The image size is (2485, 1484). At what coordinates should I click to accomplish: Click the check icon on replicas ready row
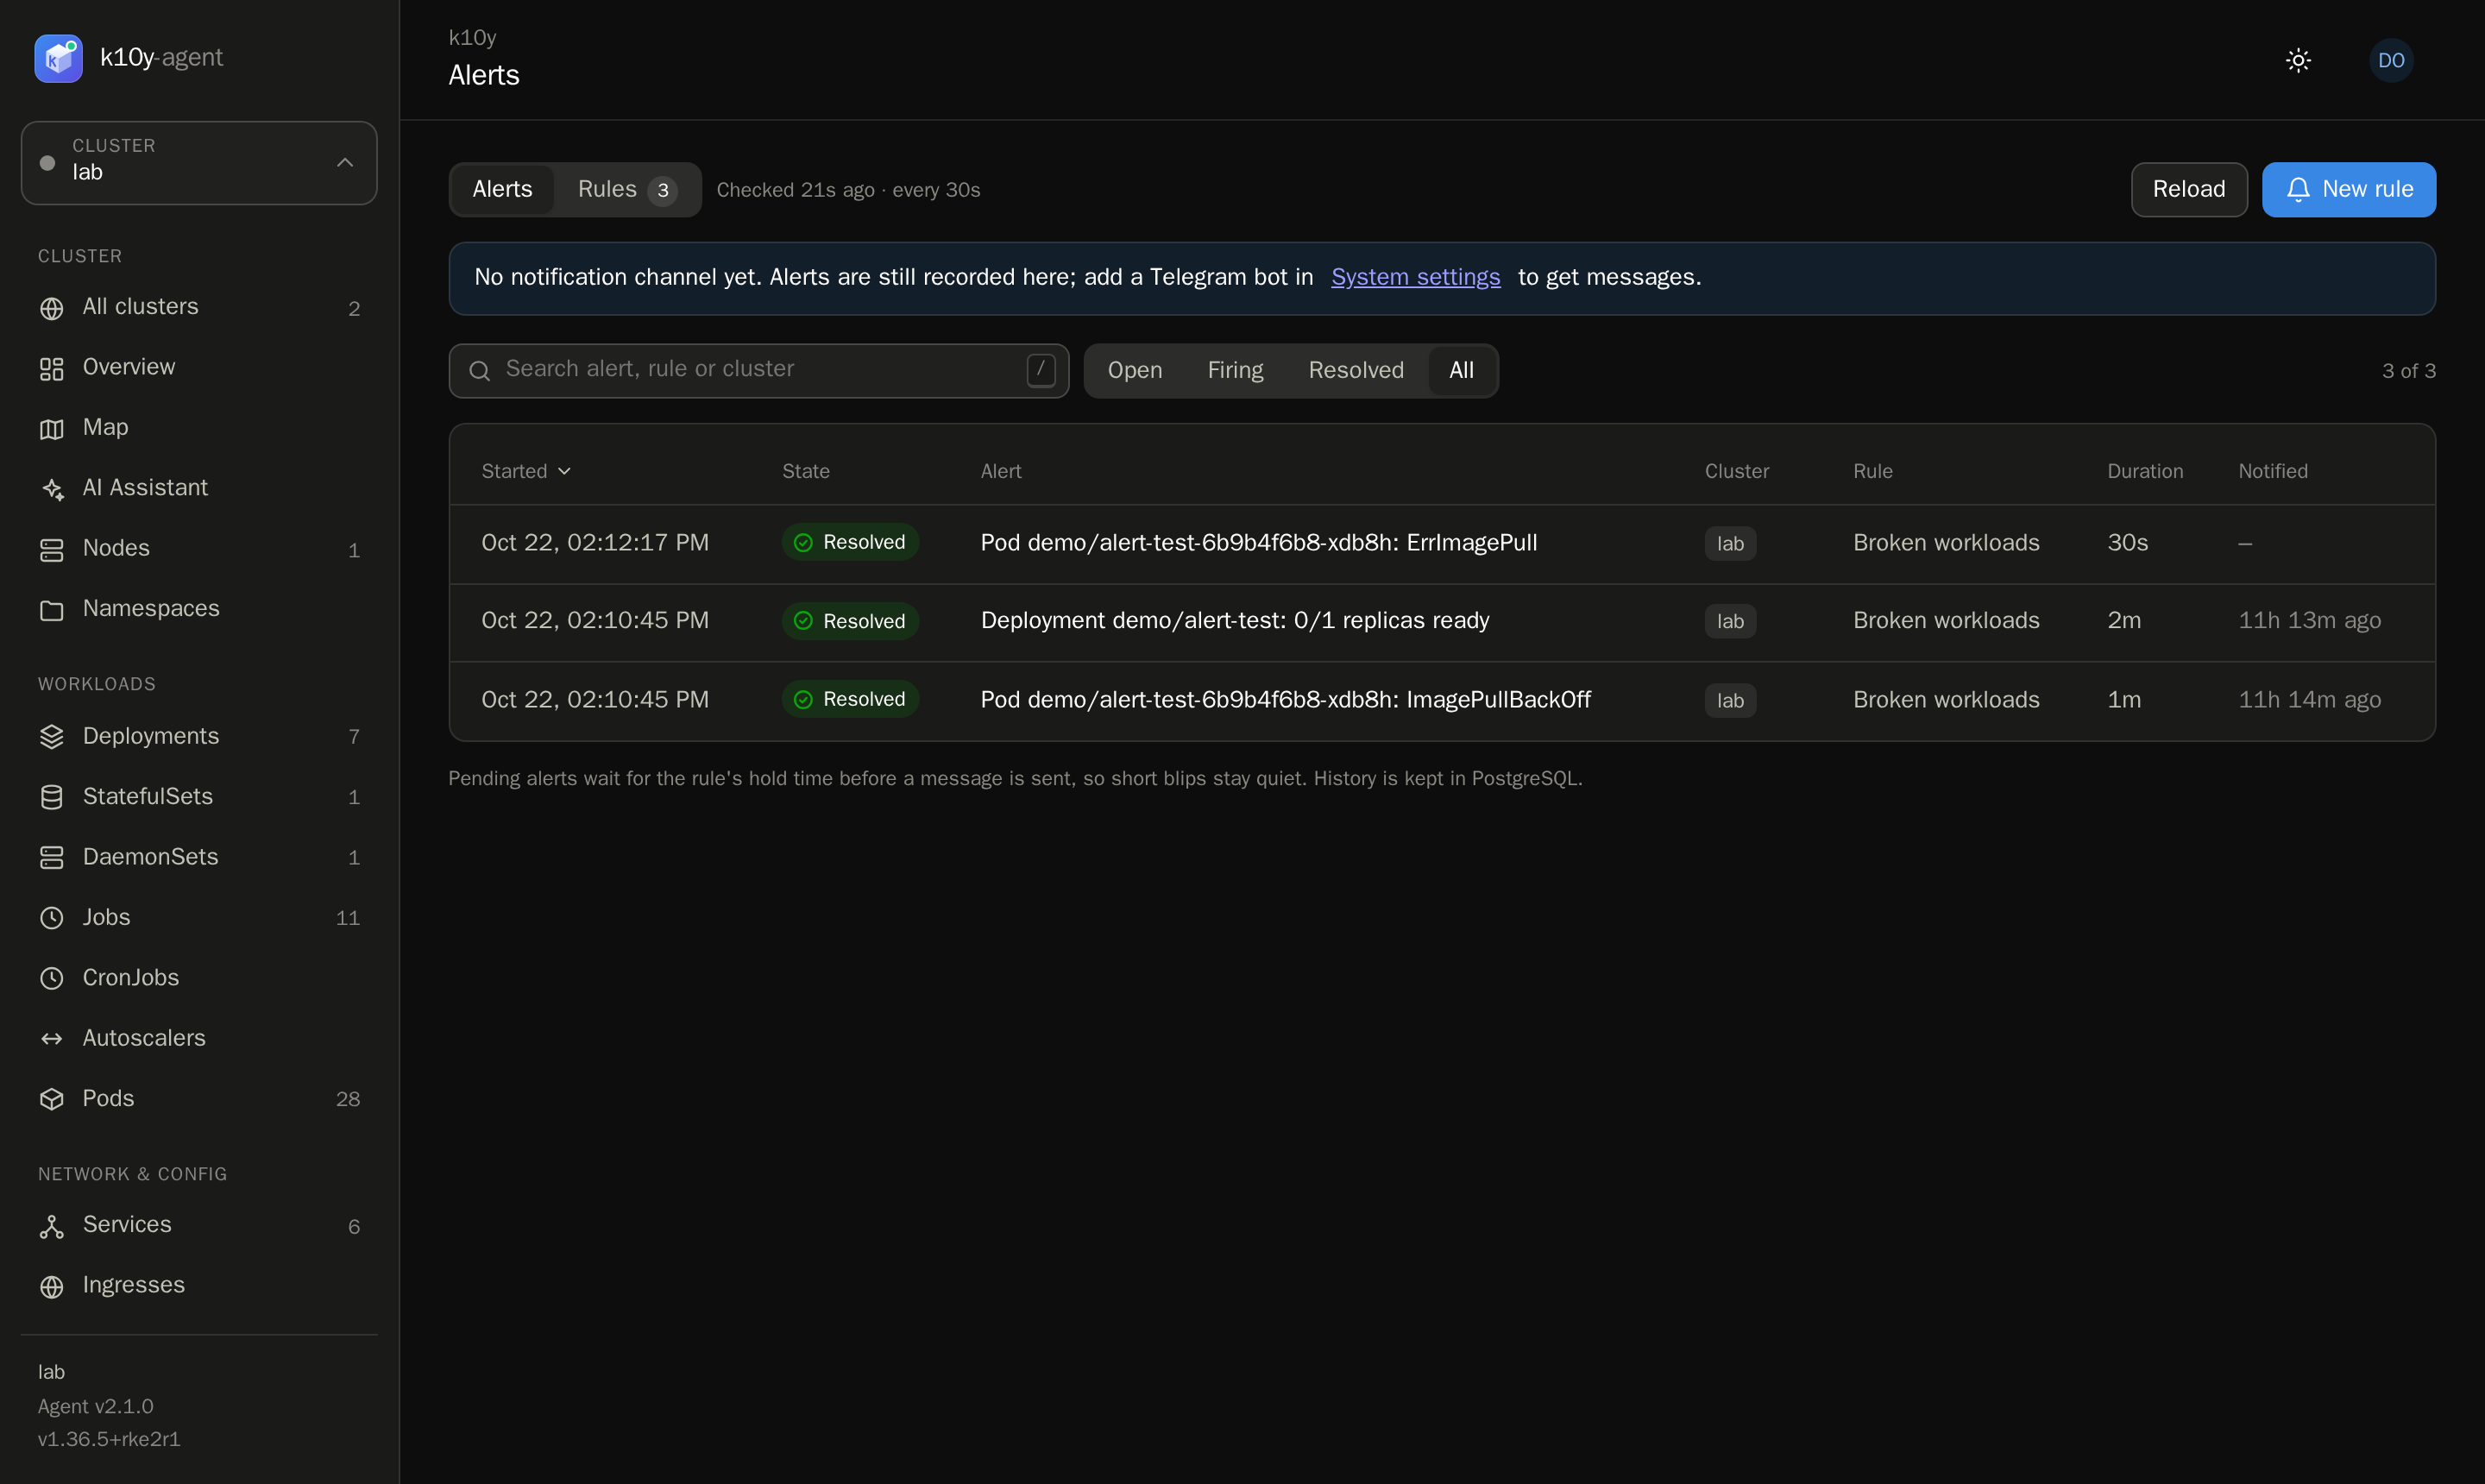pyautogui.click(x=803, y=621)
